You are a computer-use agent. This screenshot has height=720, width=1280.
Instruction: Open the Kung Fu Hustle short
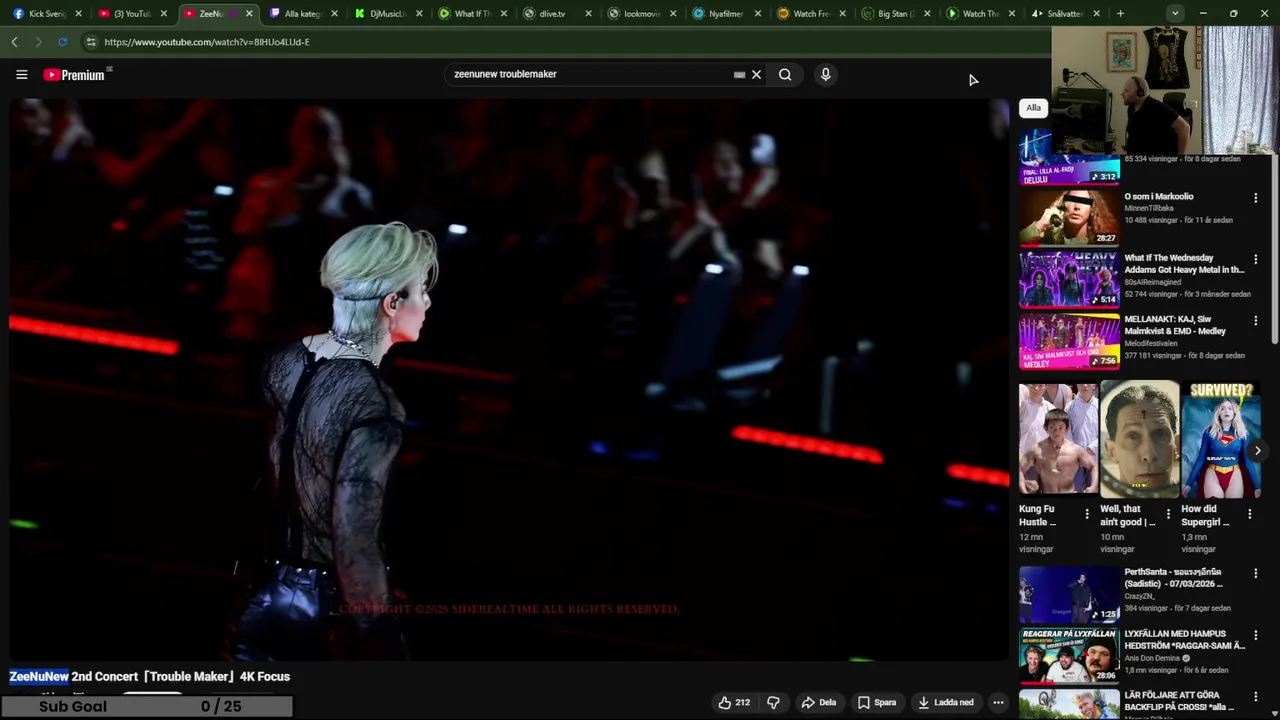pos(1058,439)
